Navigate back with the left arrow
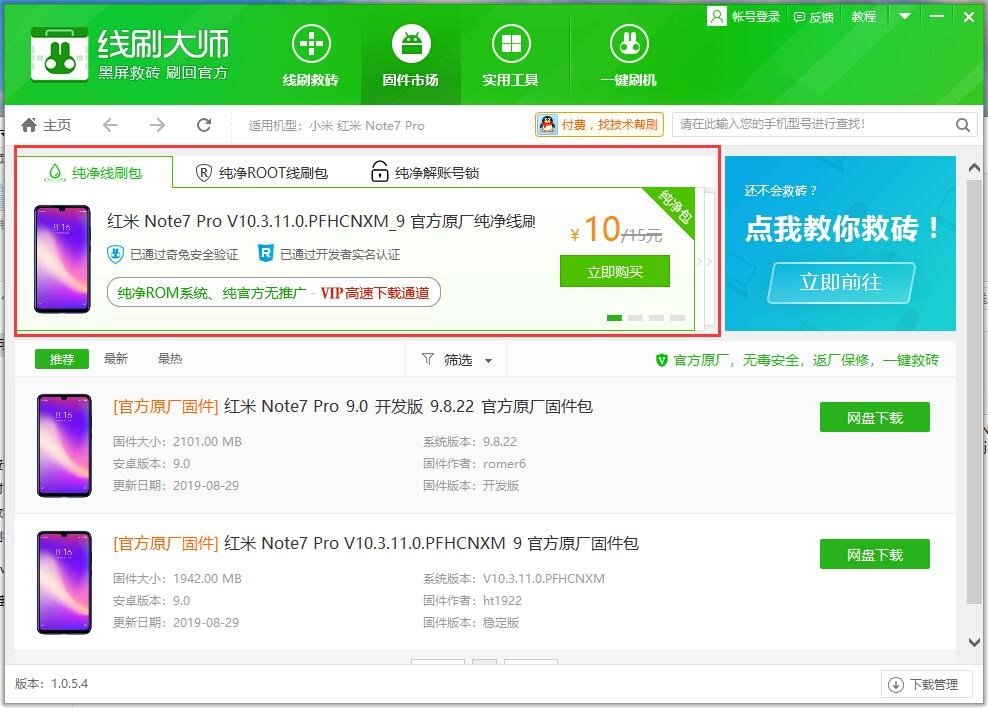This screenshot has width=988, height=708. click(x=110, y=125)
